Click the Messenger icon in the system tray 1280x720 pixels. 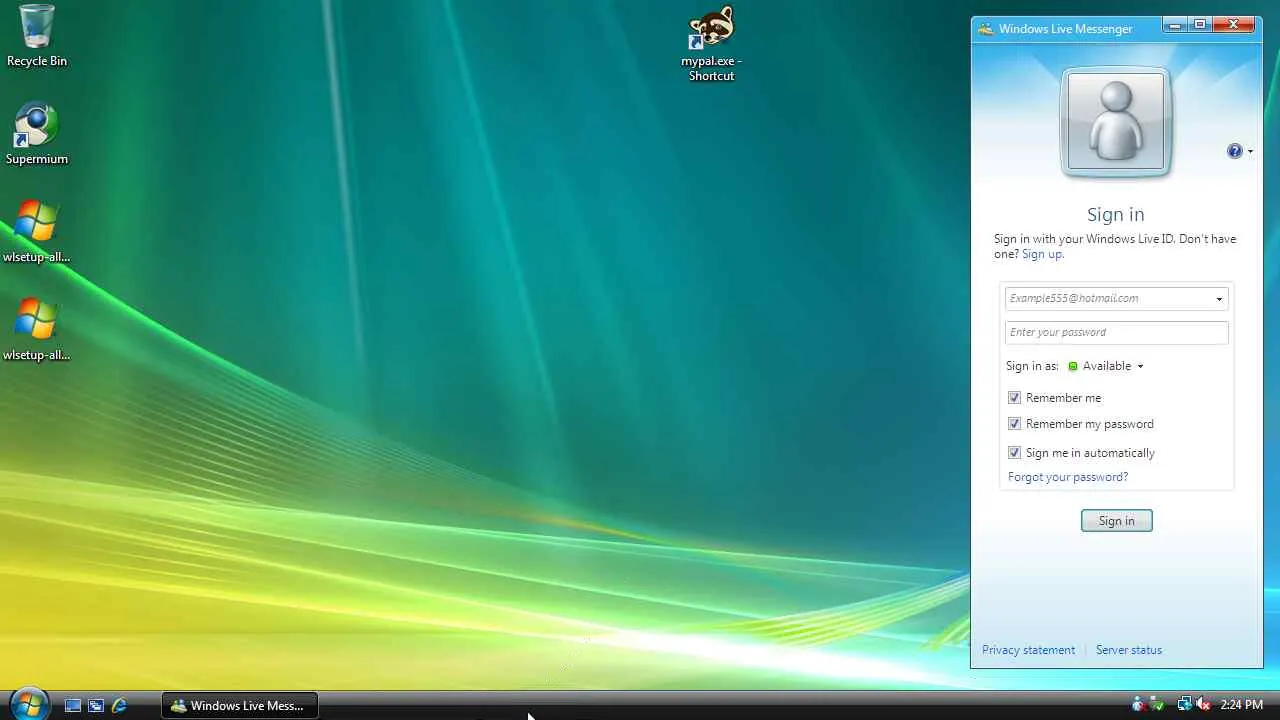point(1140,705)
